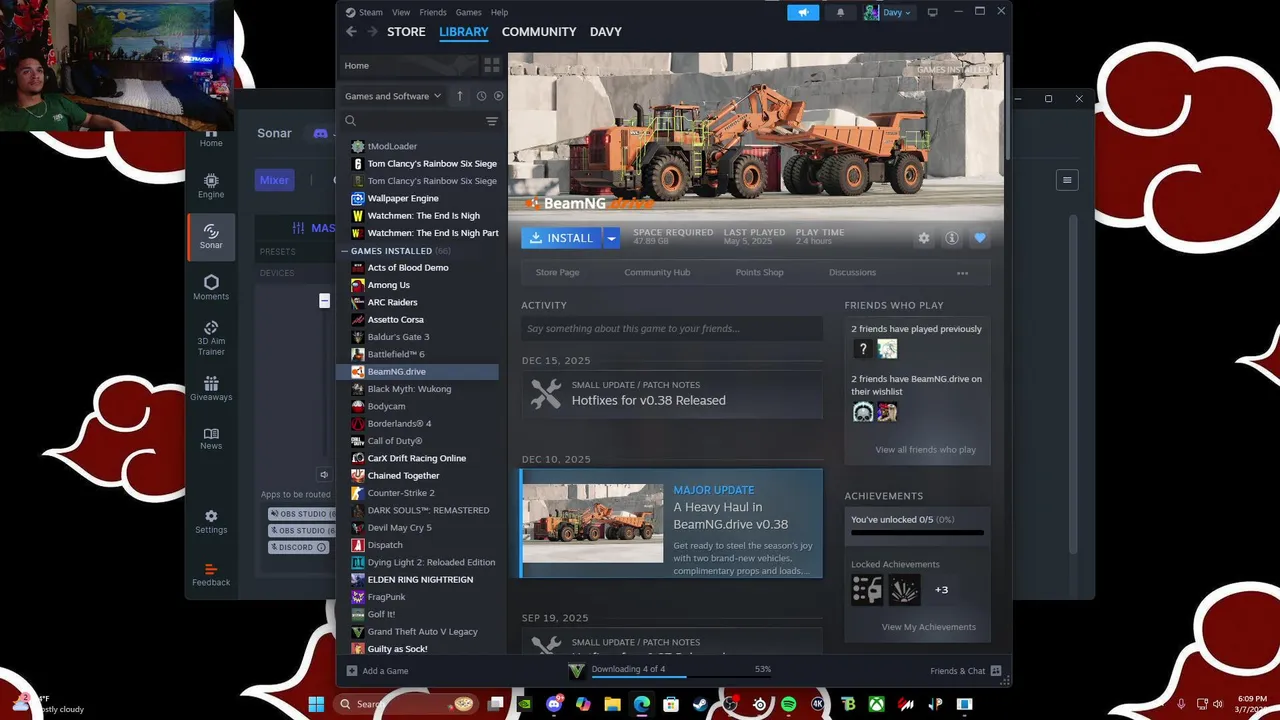Click the Discord icon in Sonar header
The height and width of the screenshot is (720, 1280).
321,133
